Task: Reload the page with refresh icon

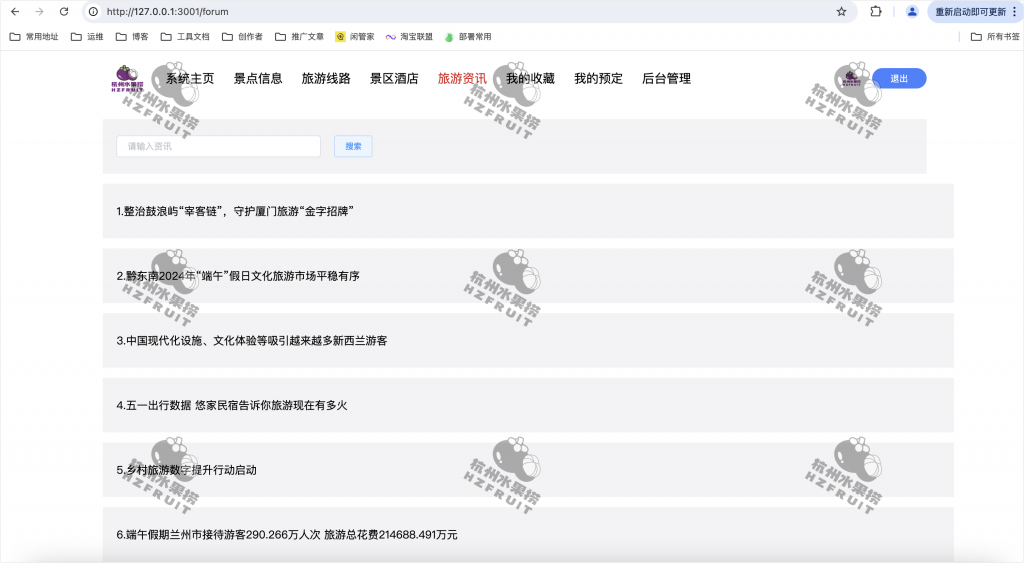Action: click(x=64, y=12)
